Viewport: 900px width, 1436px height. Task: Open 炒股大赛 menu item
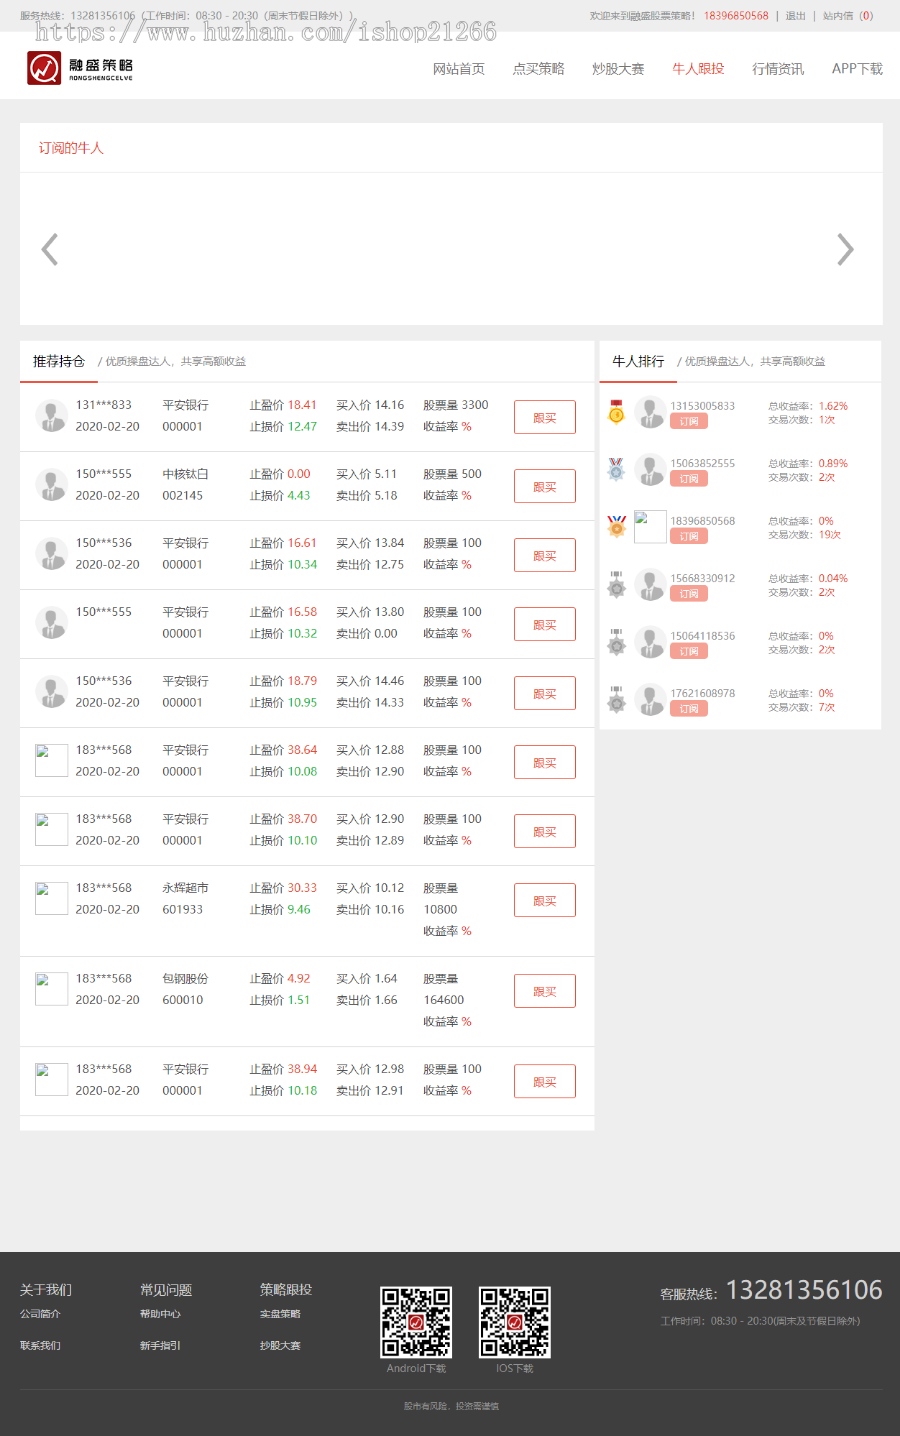[618, 69]
